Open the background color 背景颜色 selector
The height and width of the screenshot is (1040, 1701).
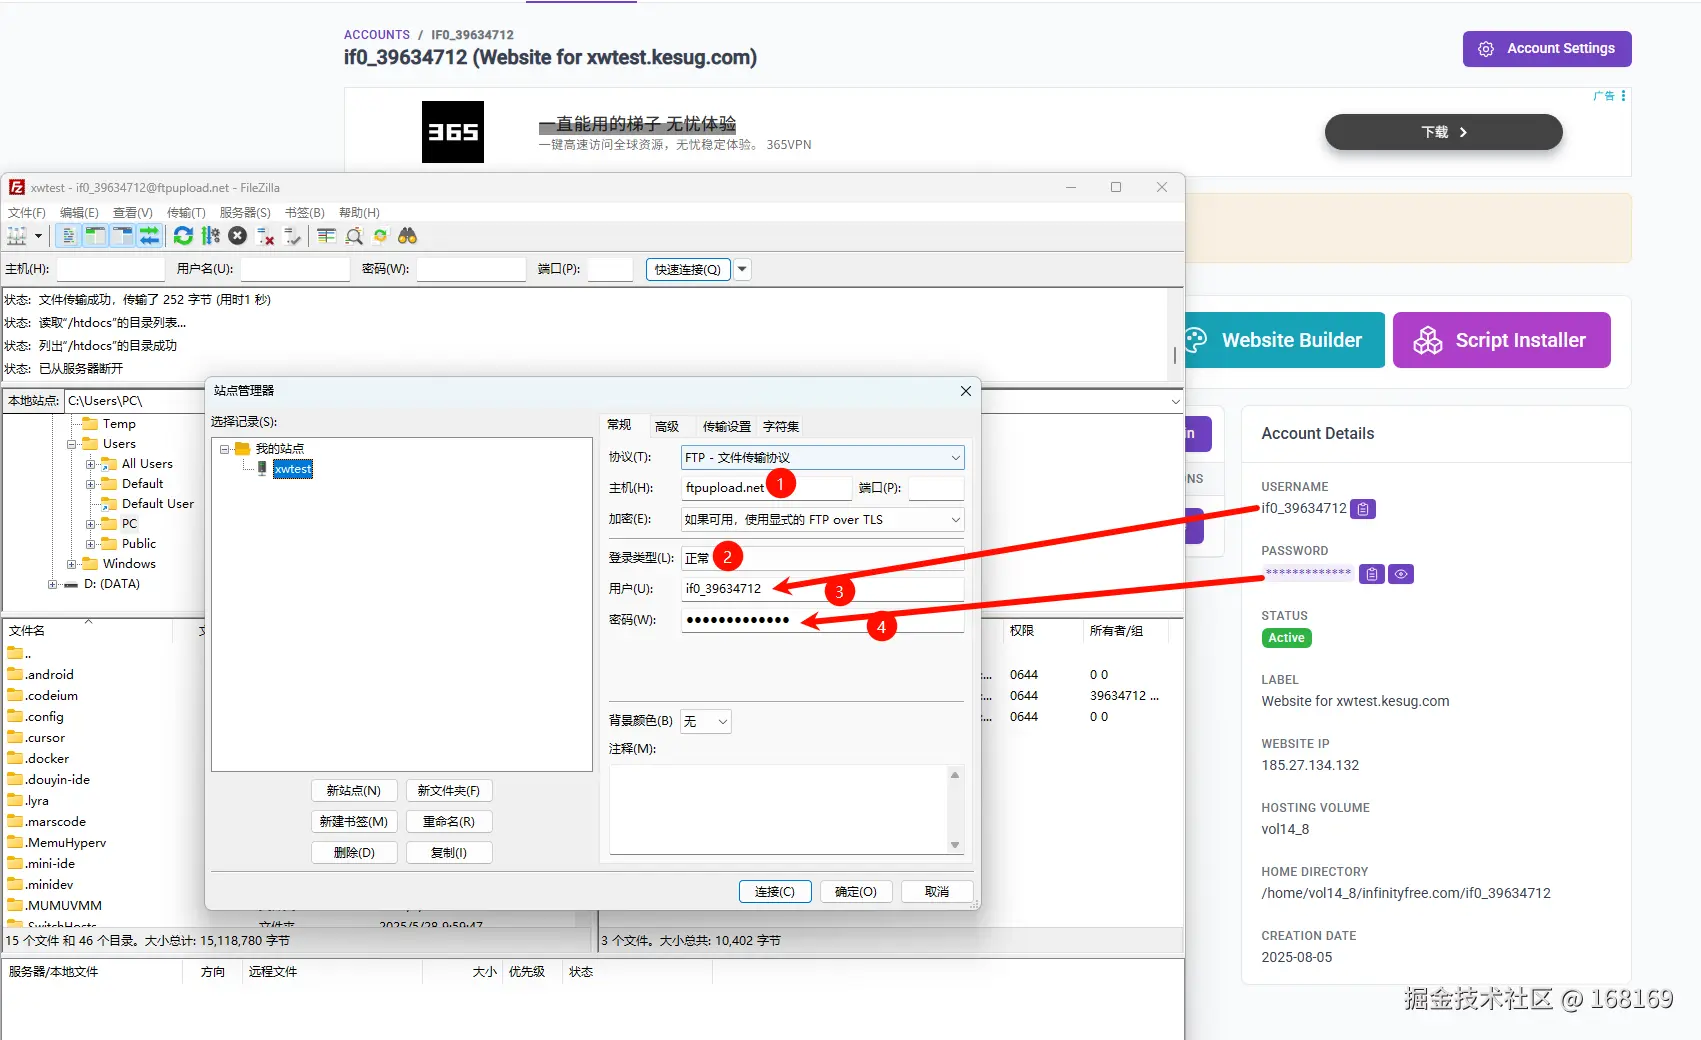[x=706, y=721]
